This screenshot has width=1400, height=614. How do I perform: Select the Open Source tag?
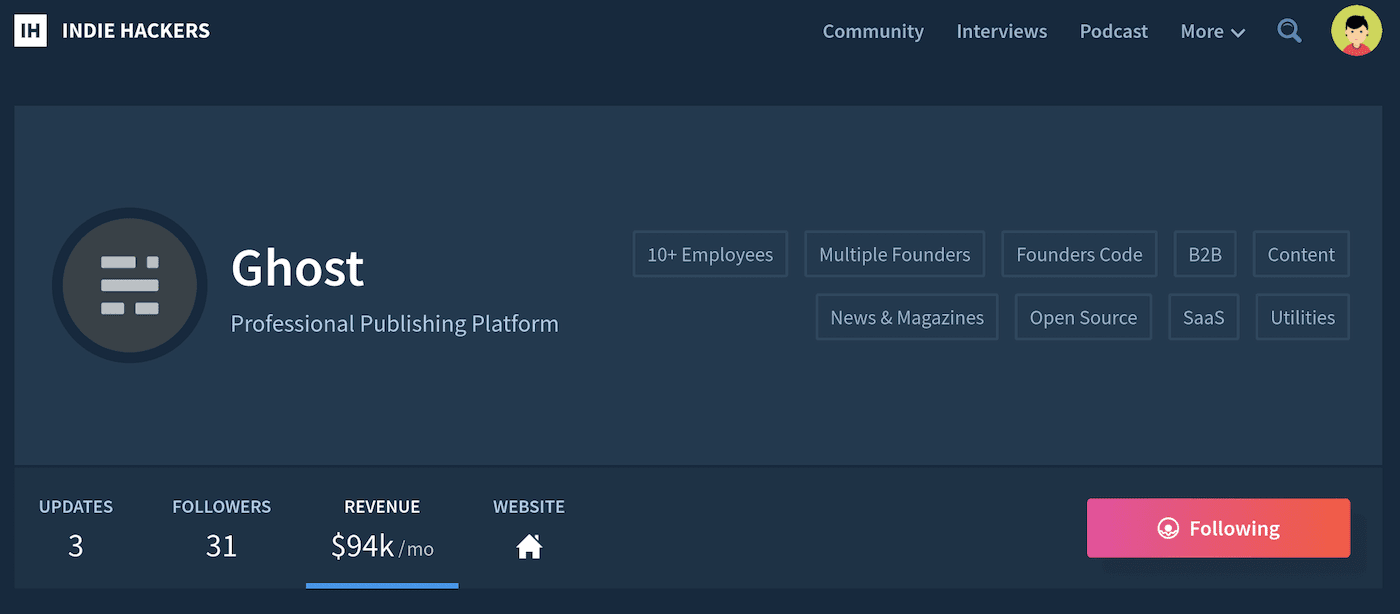coord(1083,317)
